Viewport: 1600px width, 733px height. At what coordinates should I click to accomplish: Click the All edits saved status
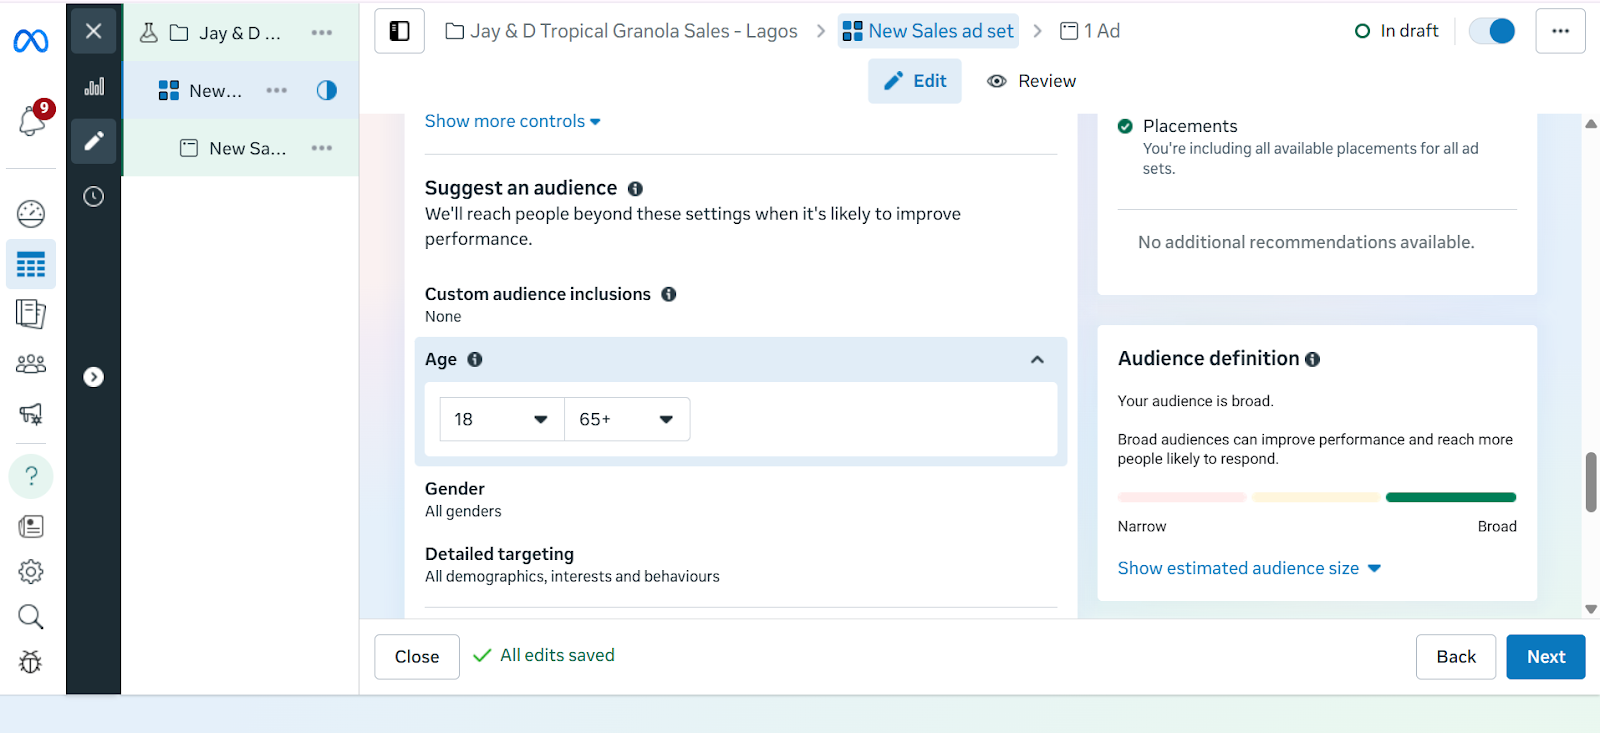pyautogui.click(x=544, y=655)
